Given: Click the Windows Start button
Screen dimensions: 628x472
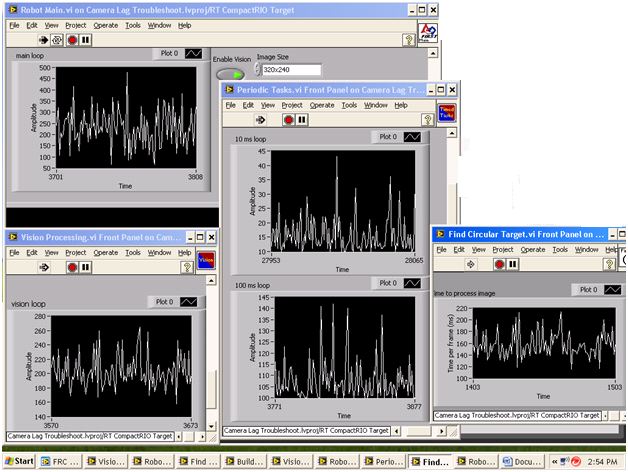Looking at the screenshot, I should (x=19, y=461).
